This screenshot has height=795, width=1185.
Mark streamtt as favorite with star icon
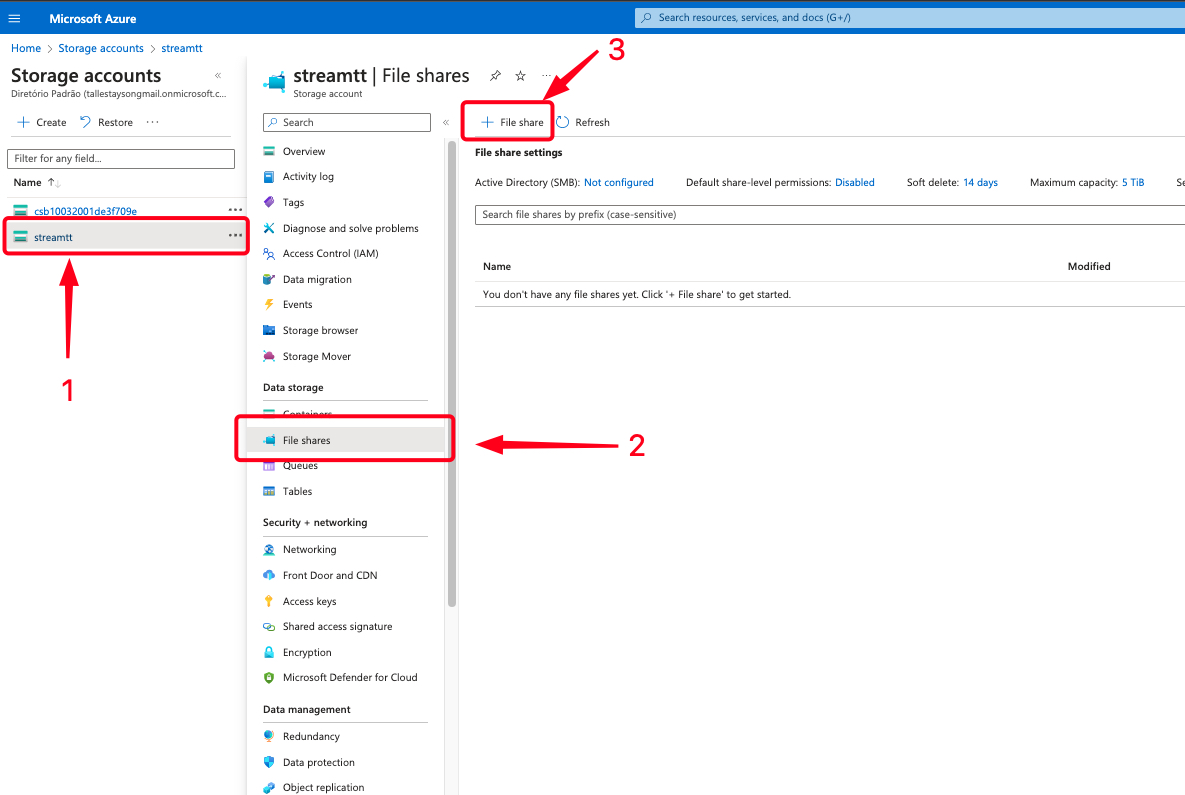520,76
